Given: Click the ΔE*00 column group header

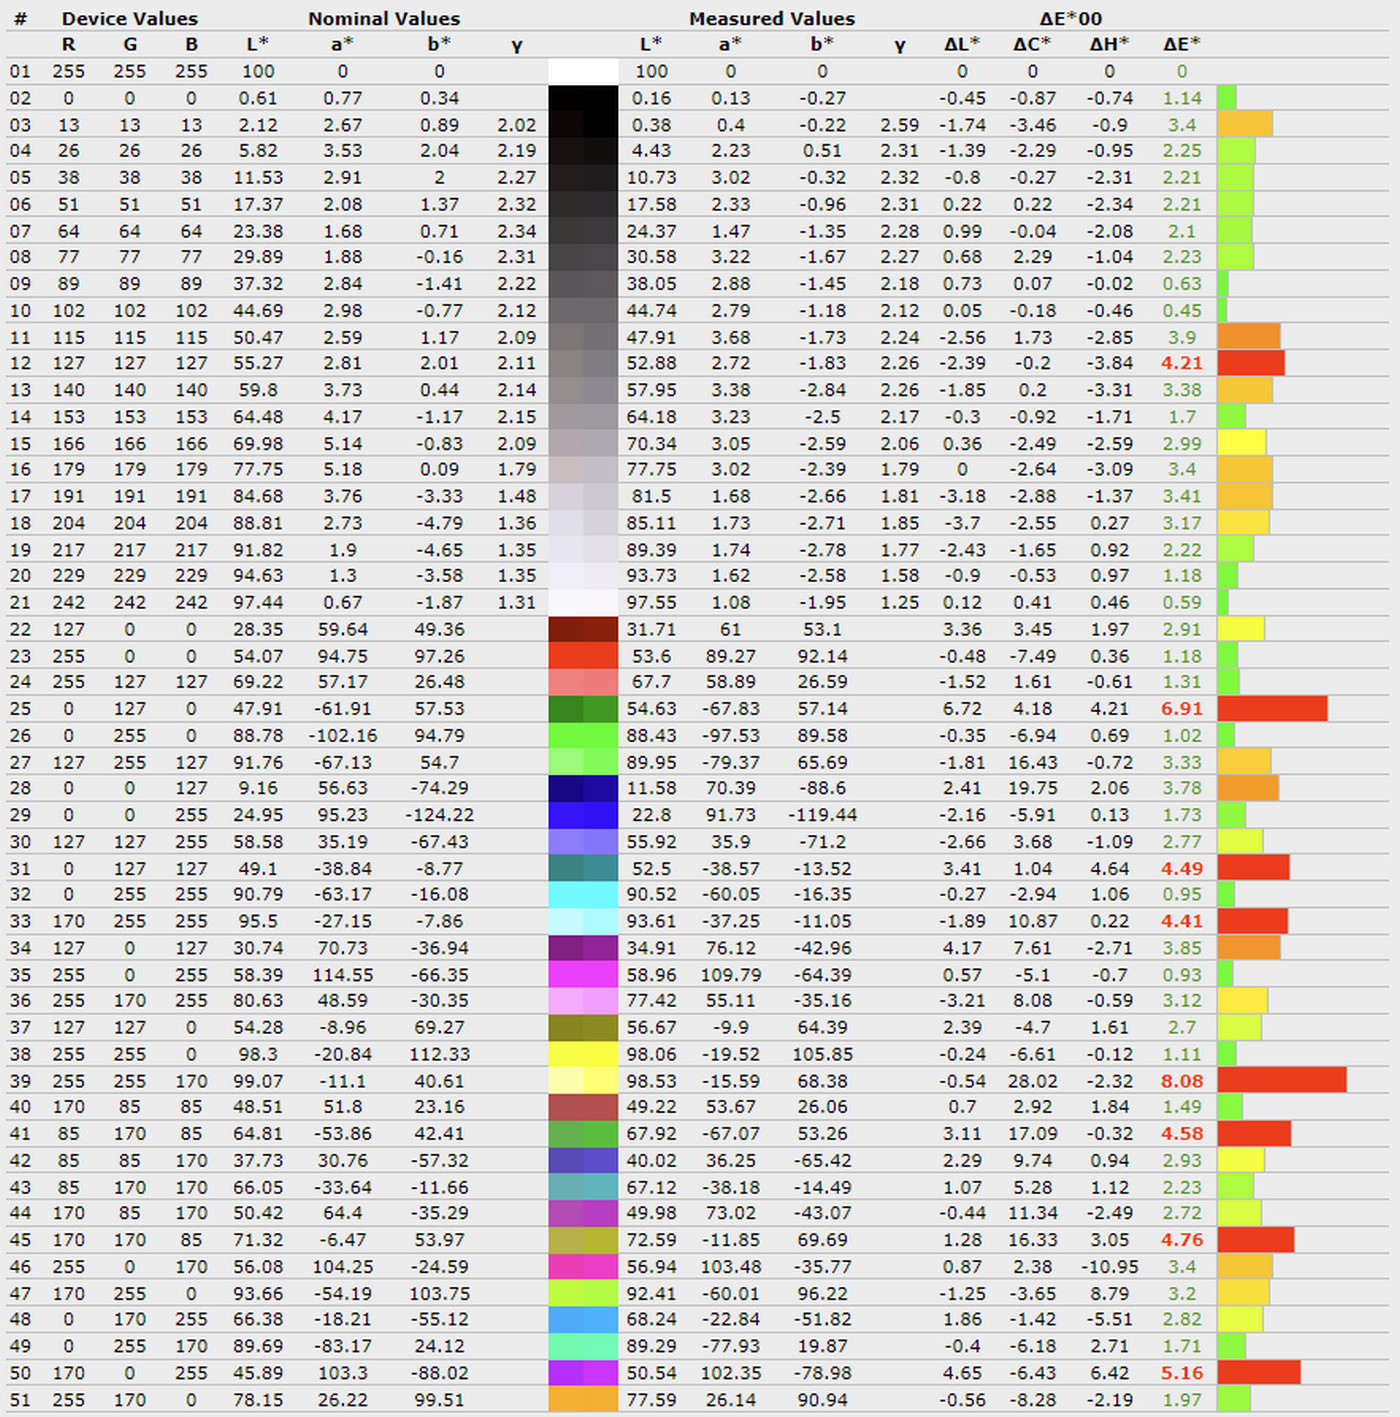Looking at the screenshot, I should tap(1071, 18).
